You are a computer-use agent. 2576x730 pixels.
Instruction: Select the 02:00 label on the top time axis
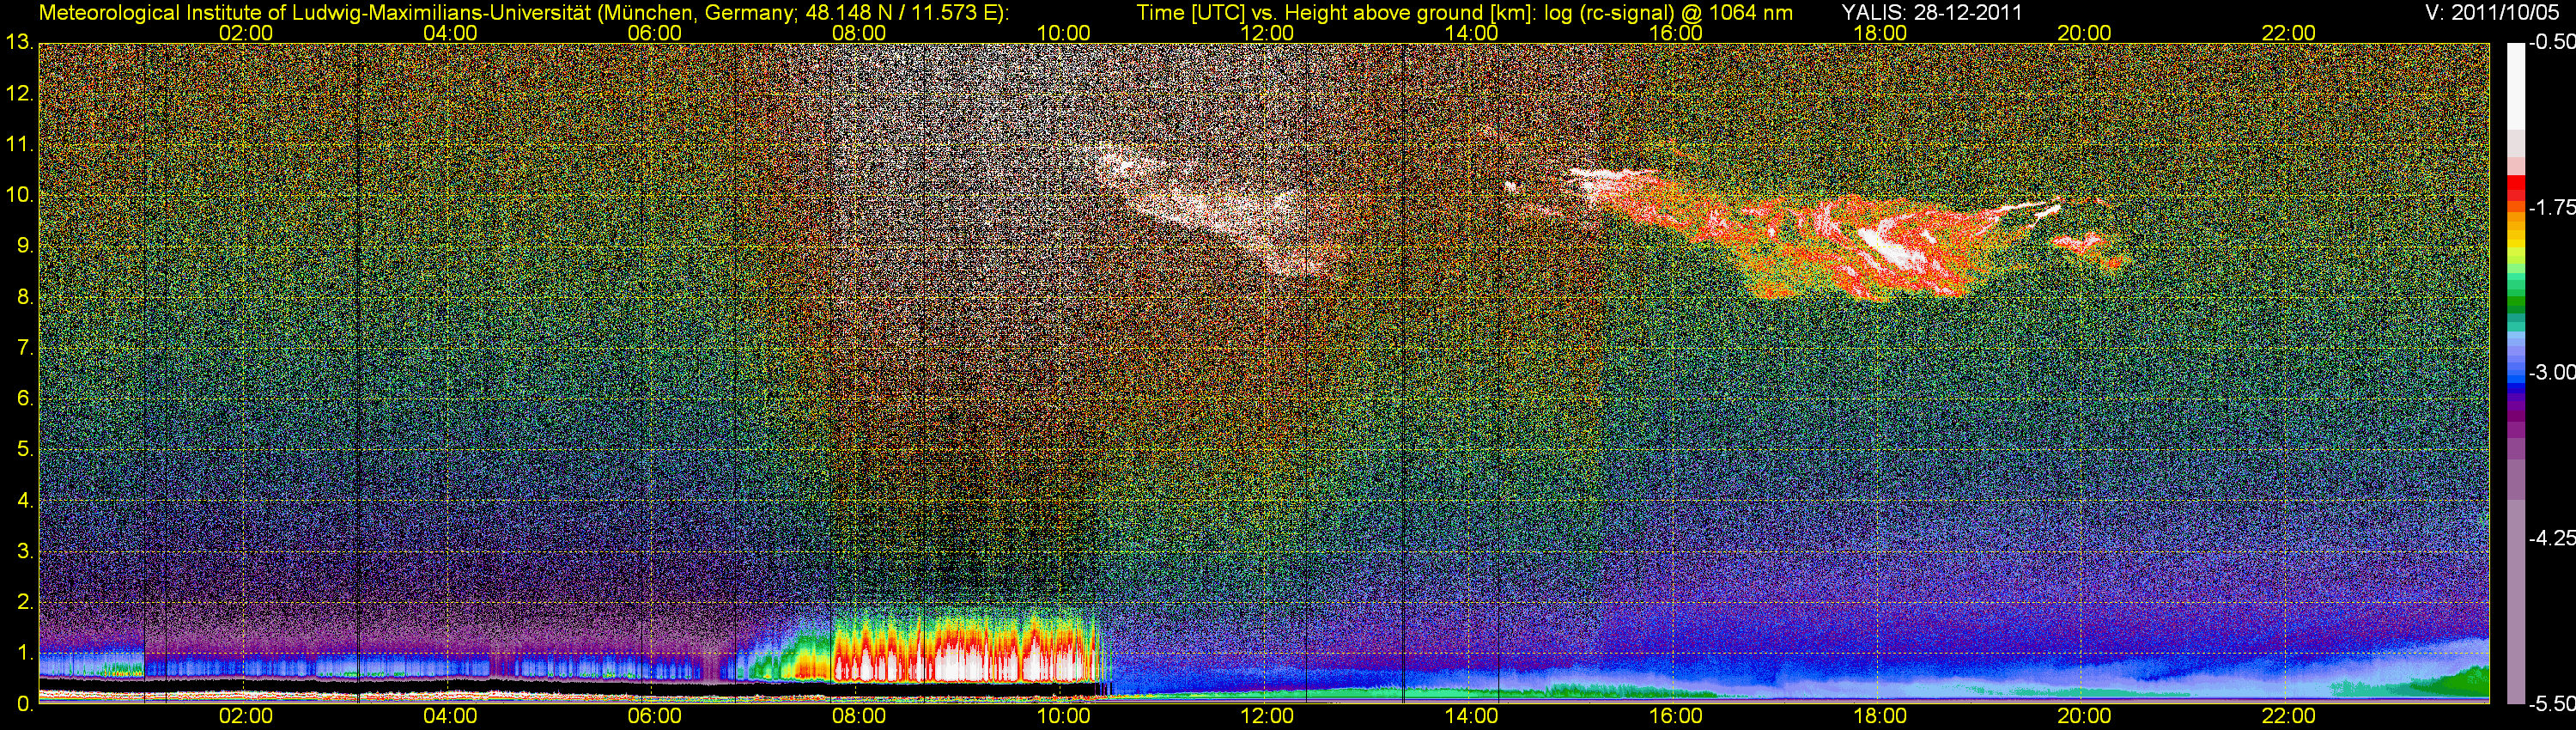click(x=246, y=33)
